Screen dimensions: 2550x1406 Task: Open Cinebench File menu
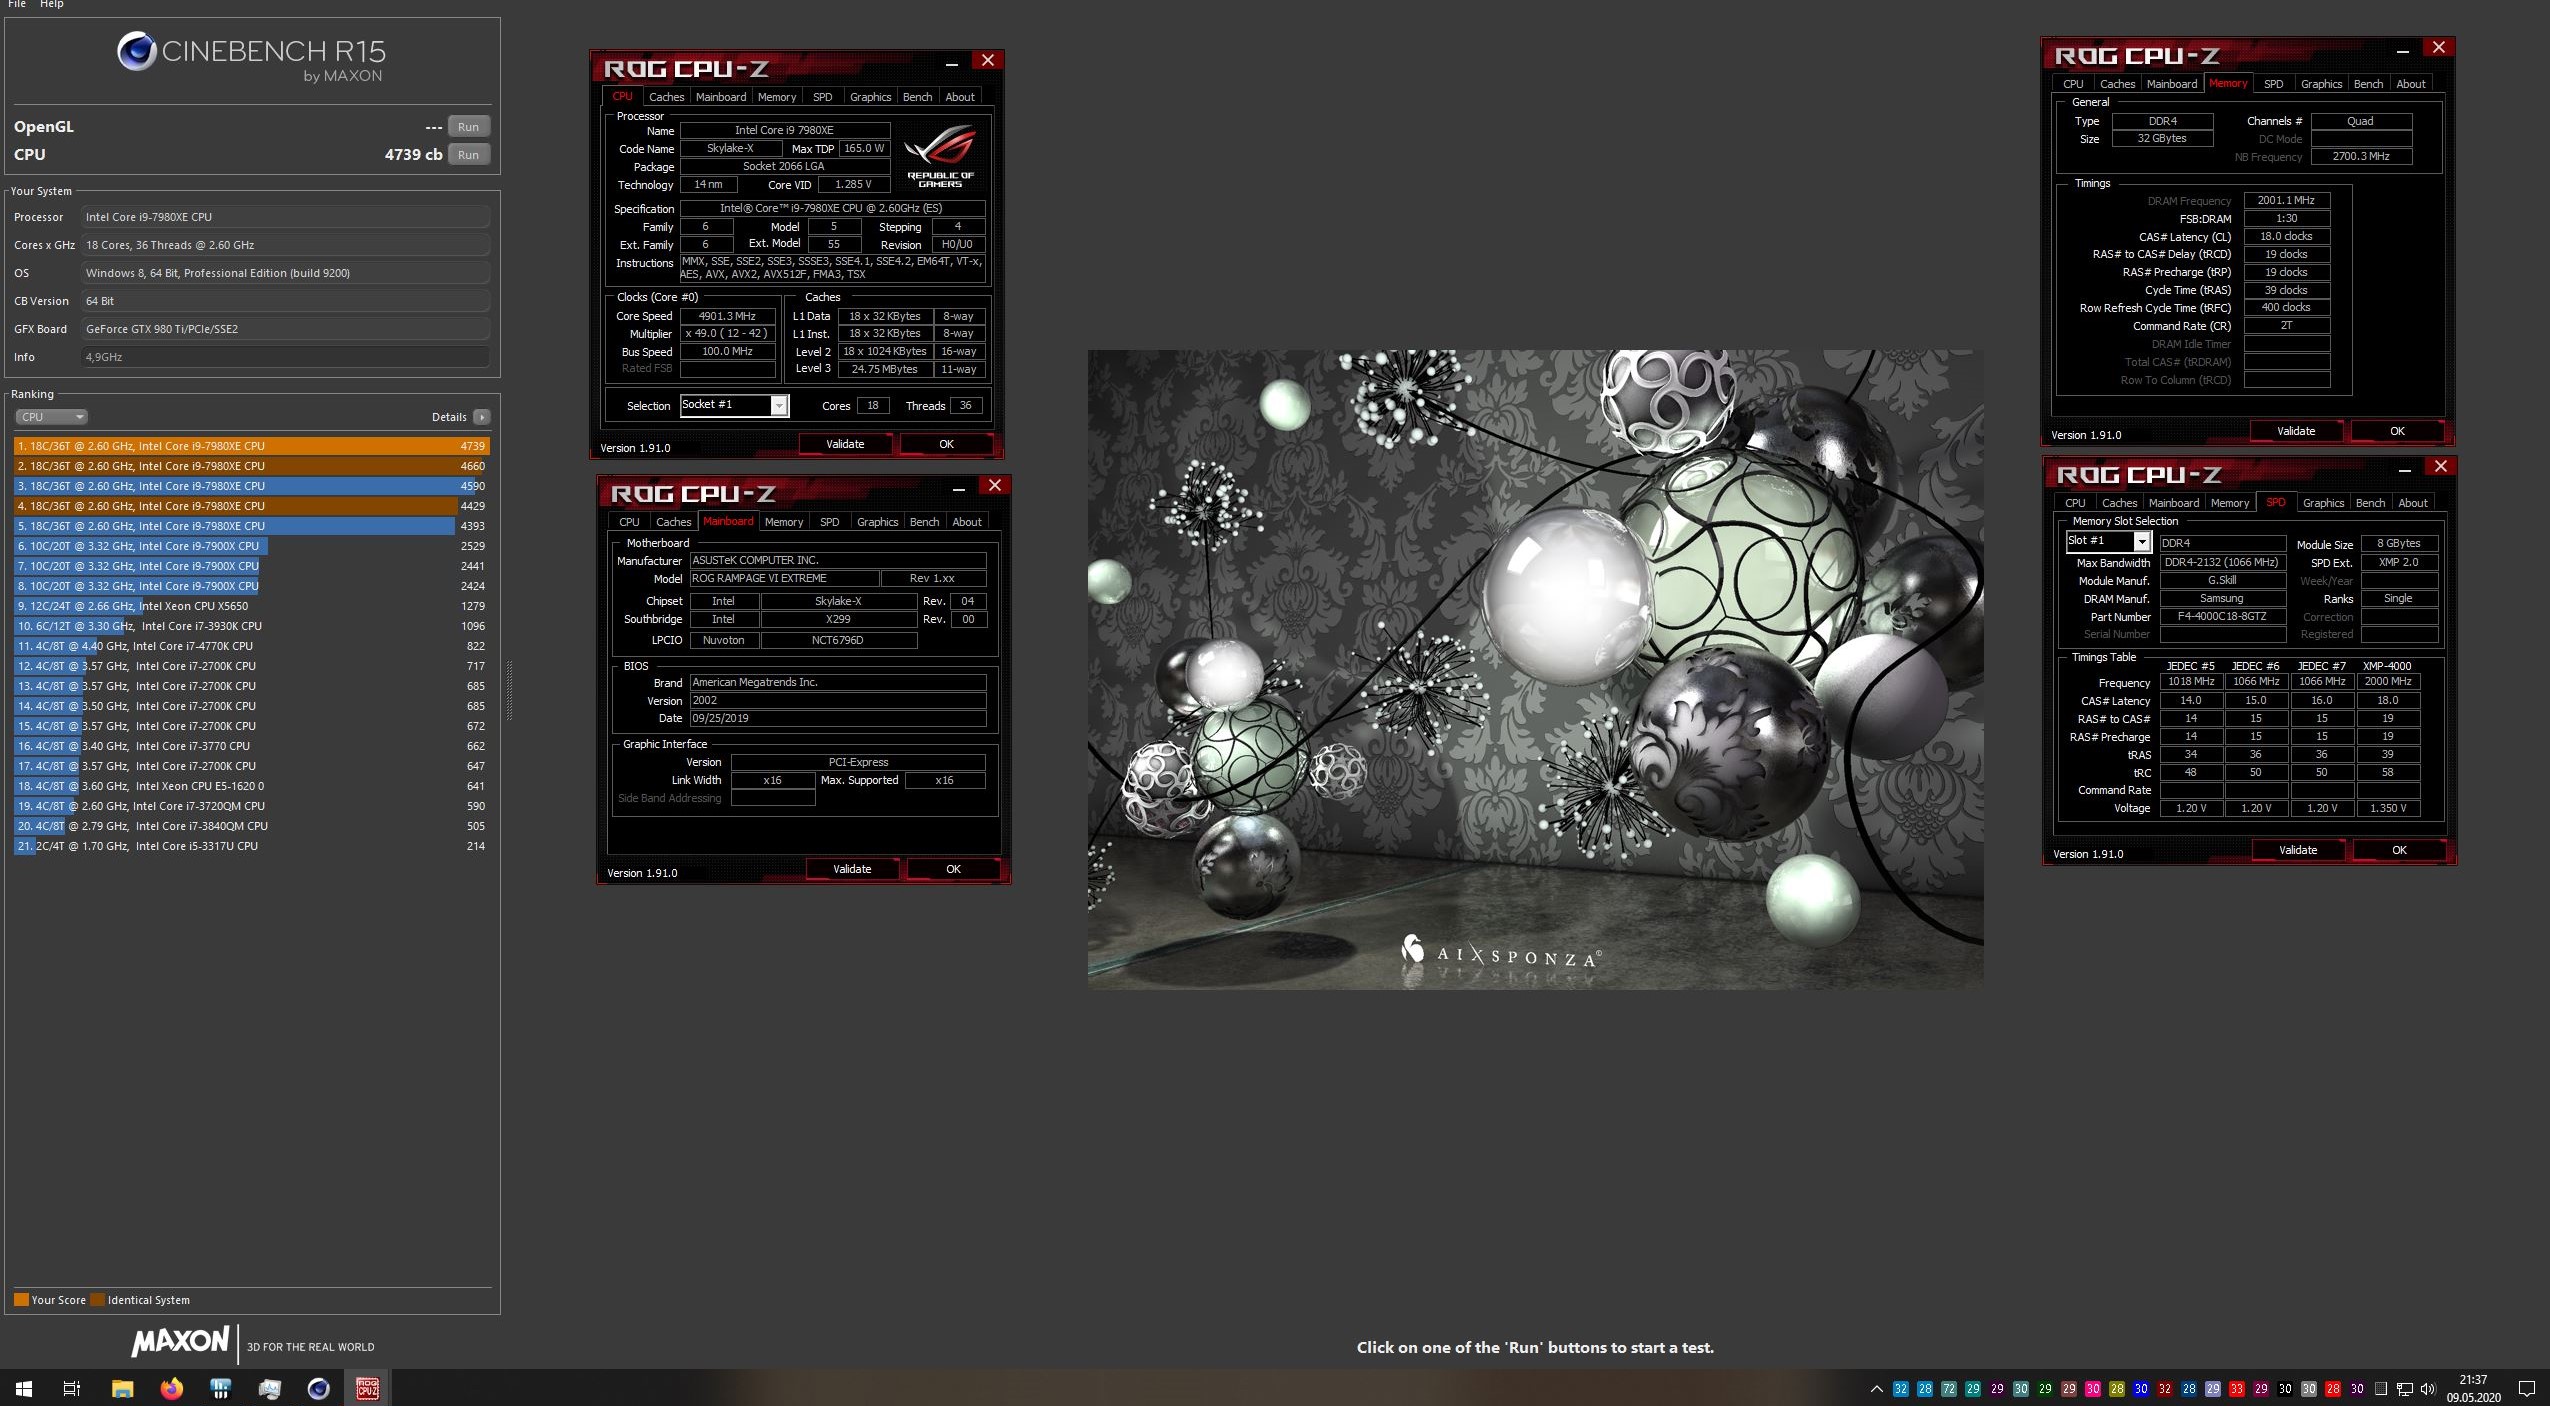tap(17, 5)
